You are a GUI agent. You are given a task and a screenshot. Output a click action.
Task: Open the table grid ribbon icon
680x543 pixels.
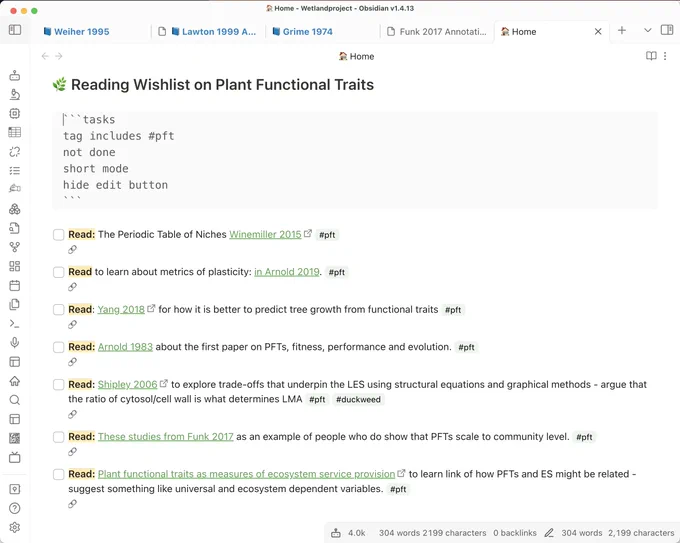(x=15, y=132)
